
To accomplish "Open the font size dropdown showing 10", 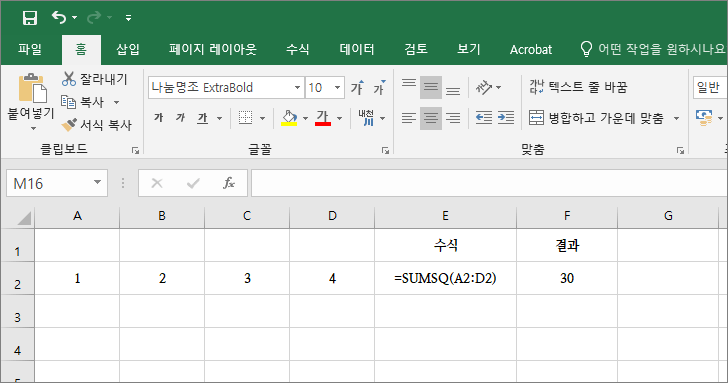I will point(338,87).
